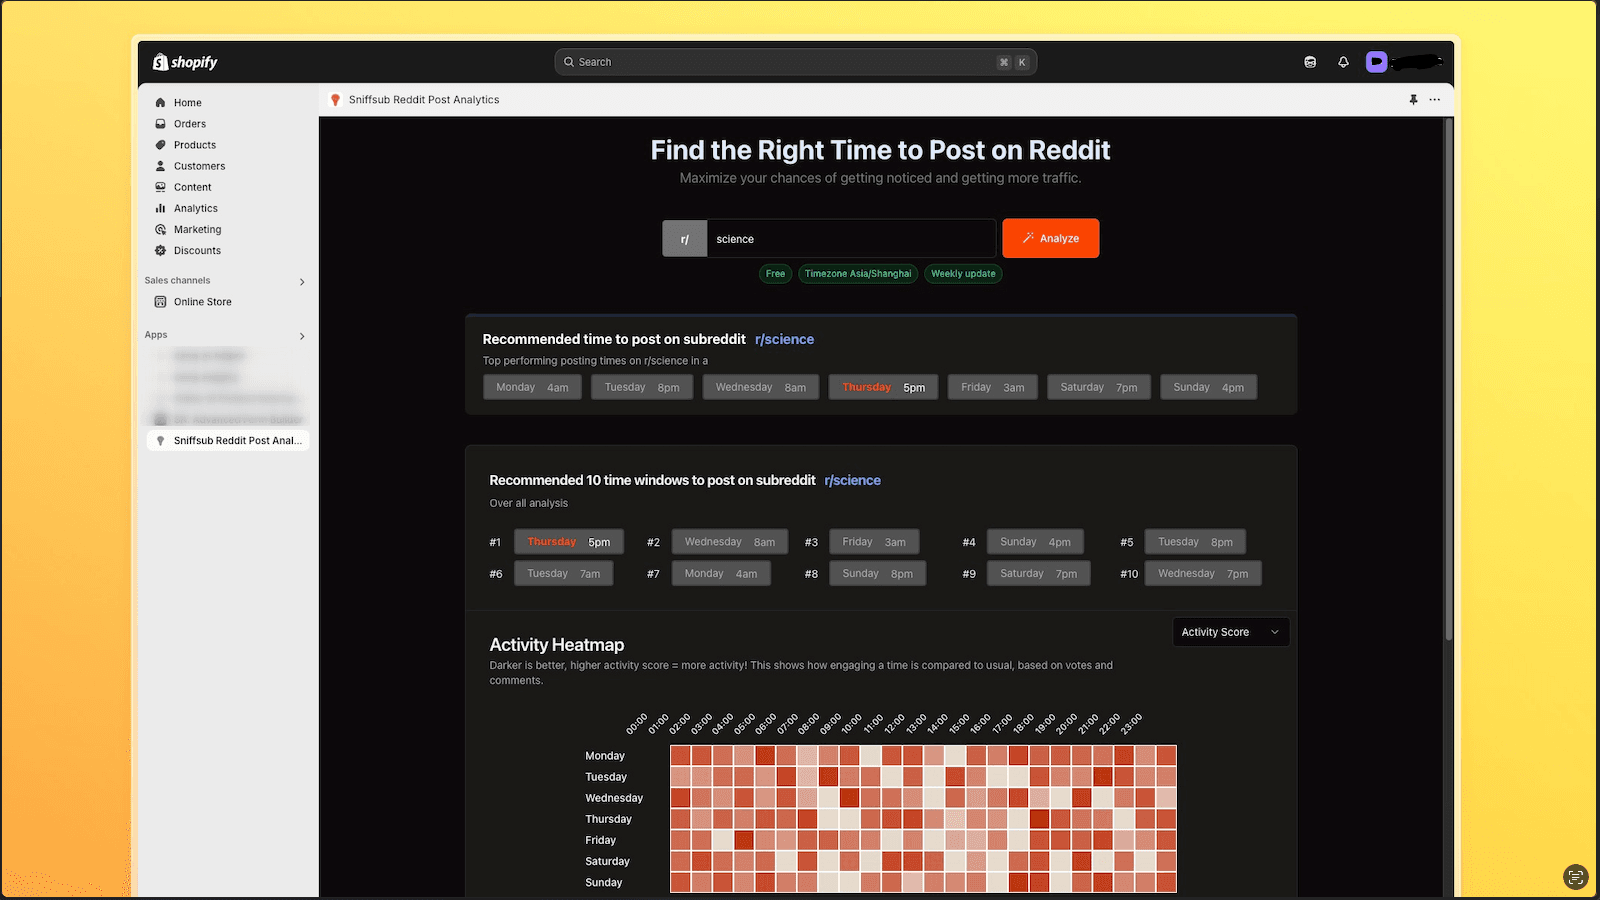
Task: Open the three-dots more options menu
Action: tap(1435, 100)
